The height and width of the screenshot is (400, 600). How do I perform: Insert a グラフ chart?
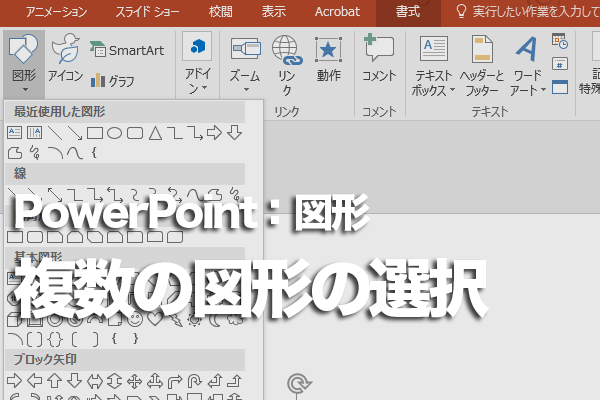[x=112, y=81]
